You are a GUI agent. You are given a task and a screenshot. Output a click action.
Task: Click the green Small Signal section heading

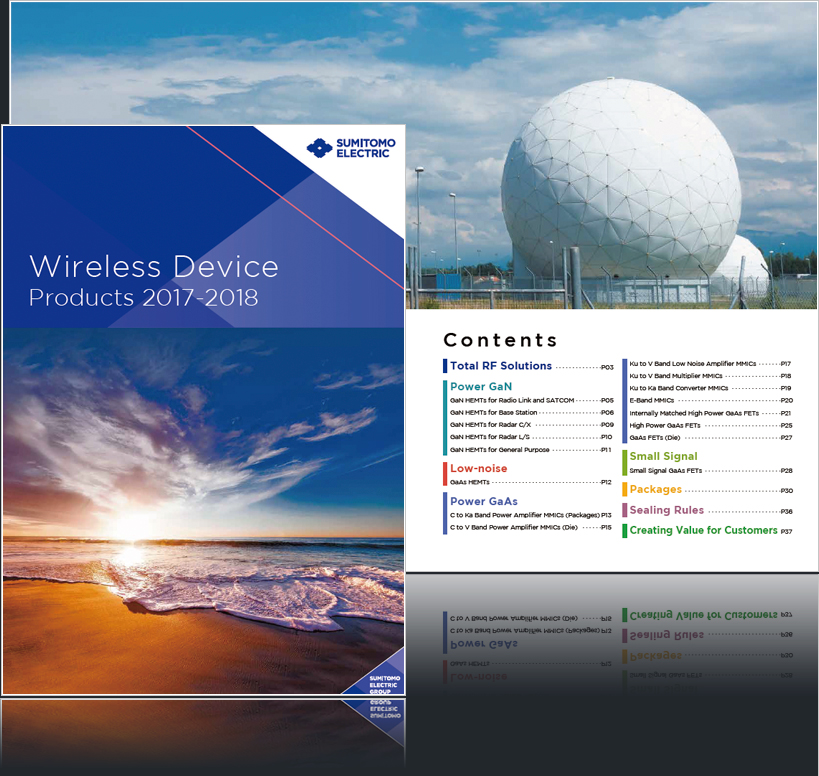coord(663,456)
